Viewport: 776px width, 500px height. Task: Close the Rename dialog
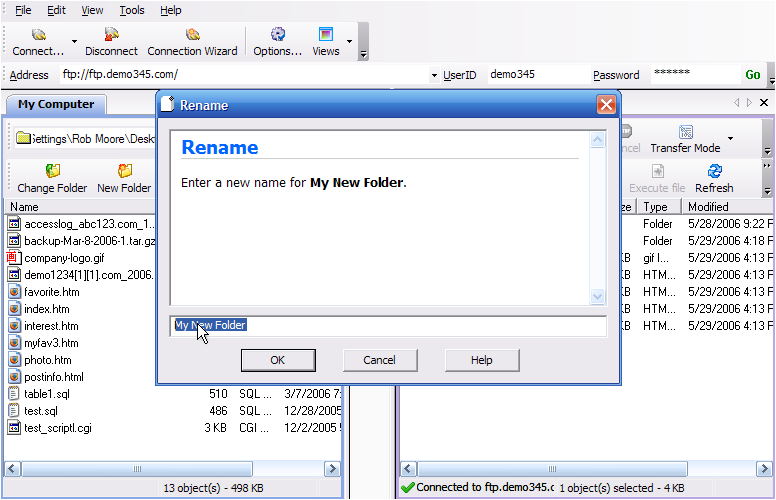tap(606, 104)
